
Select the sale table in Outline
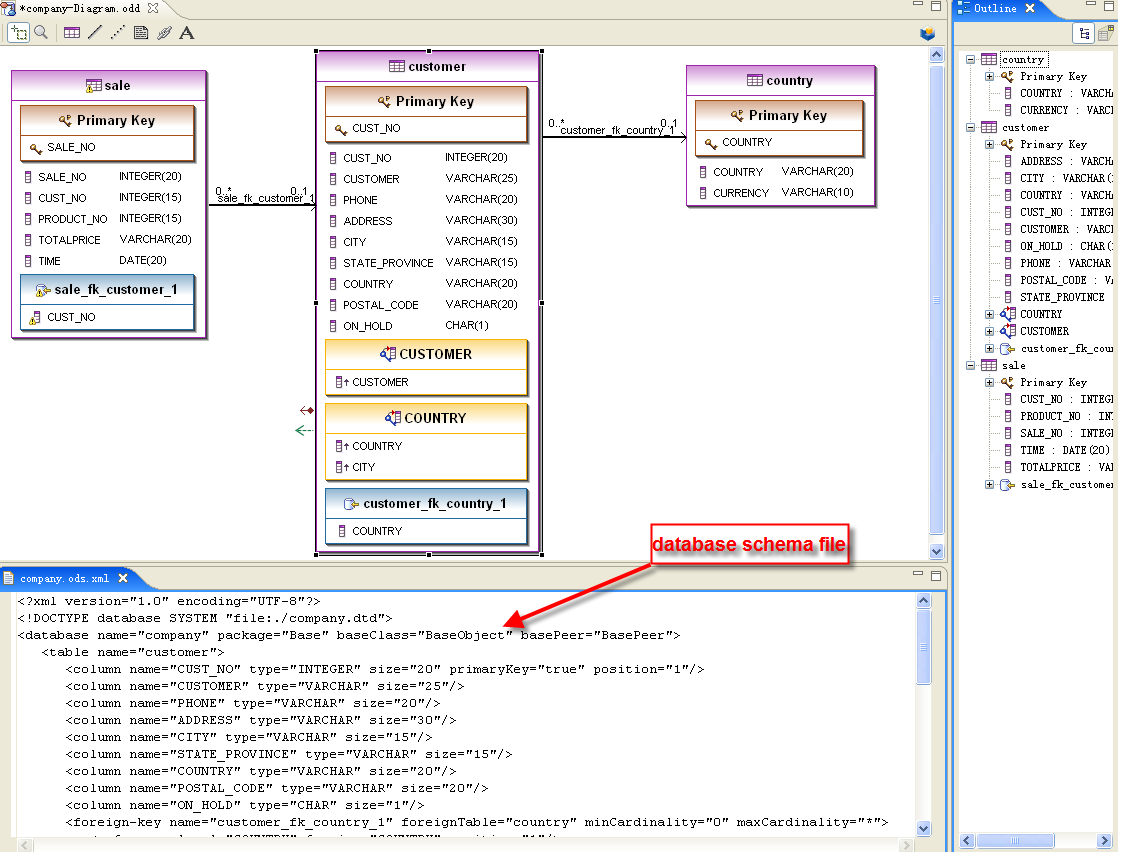pyautogui.click(x=1013, y=365)
